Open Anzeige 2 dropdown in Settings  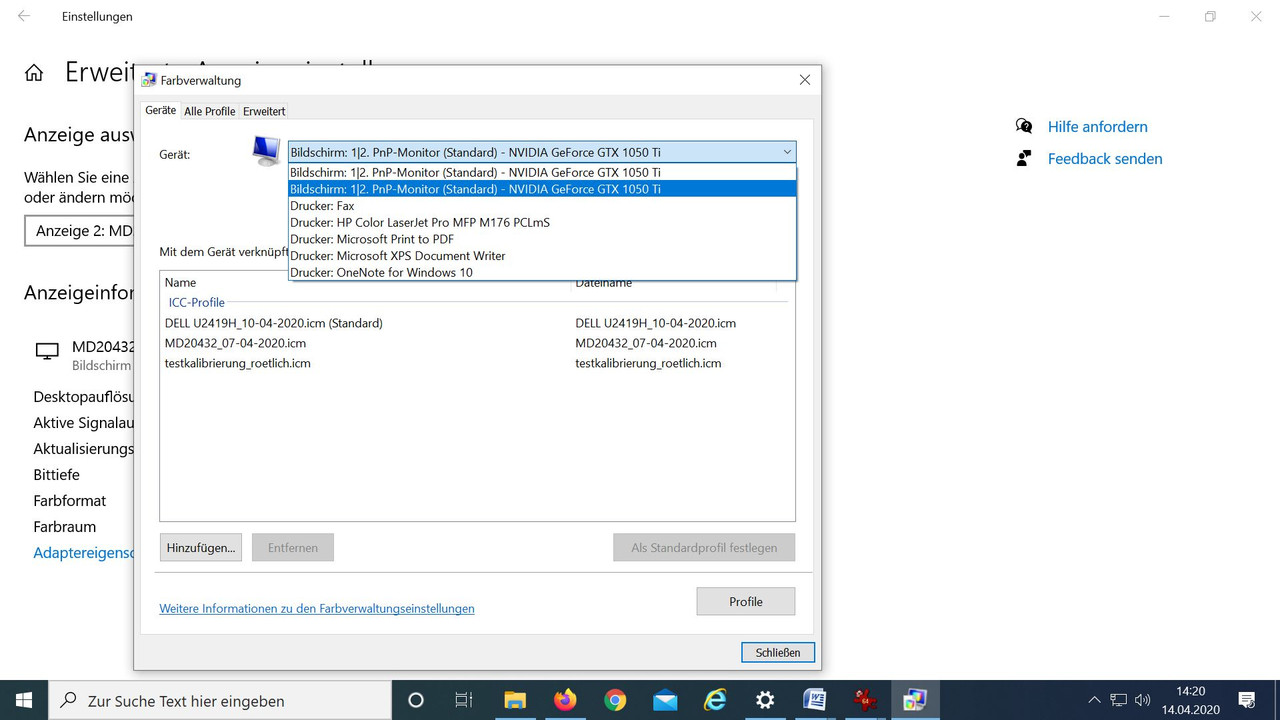(80, 231)
